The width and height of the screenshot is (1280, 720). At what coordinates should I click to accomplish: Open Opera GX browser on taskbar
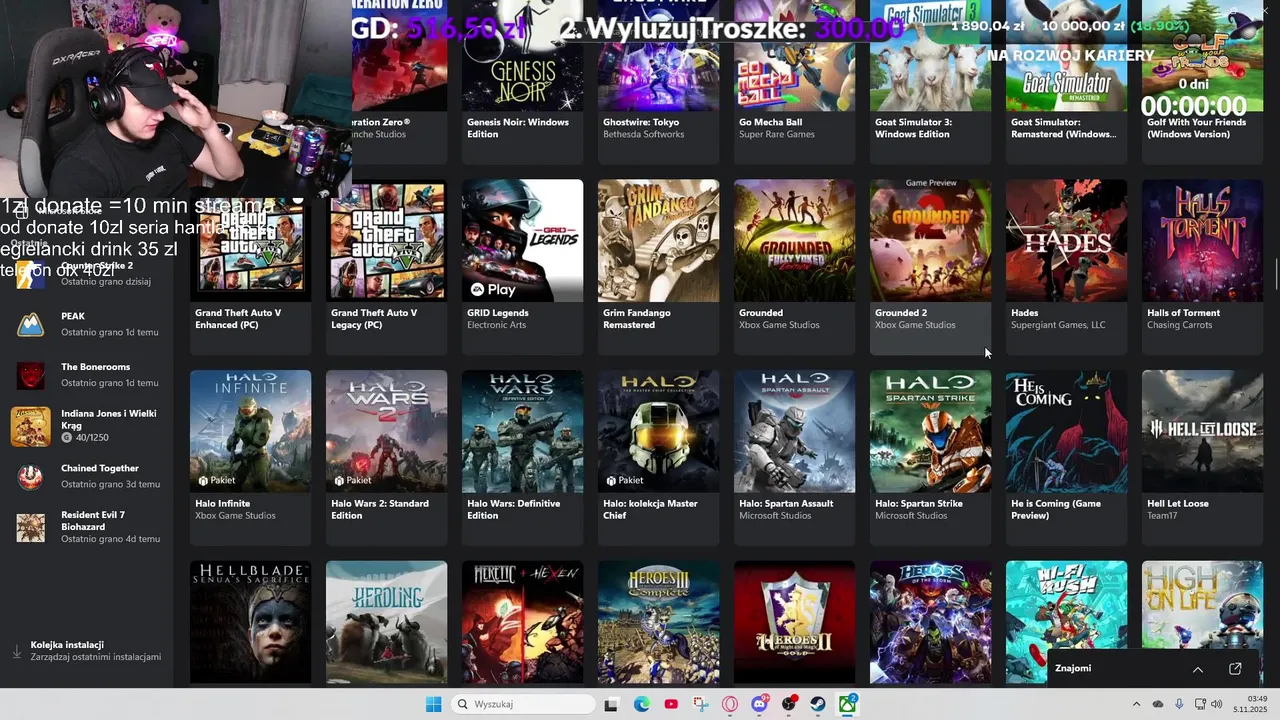[730, 704]
